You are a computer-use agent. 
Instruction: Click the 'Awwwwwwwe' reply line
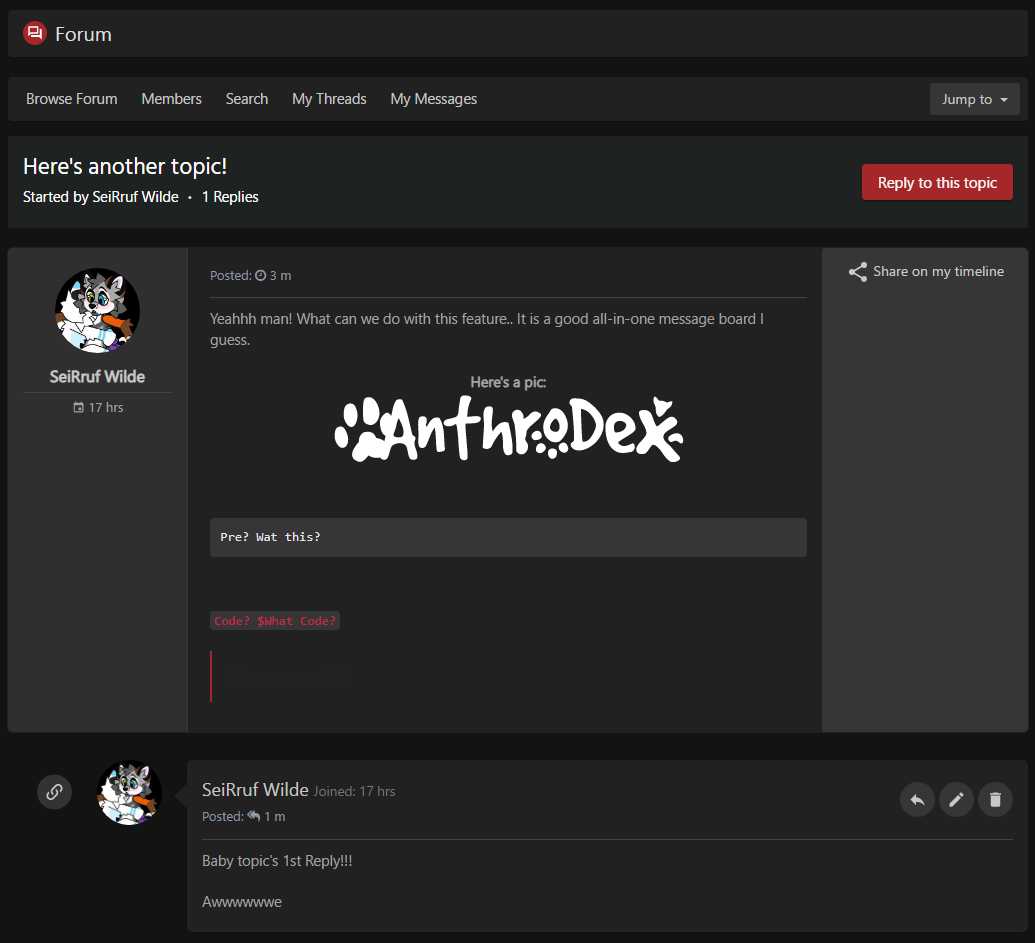click(x=242, y=901)
